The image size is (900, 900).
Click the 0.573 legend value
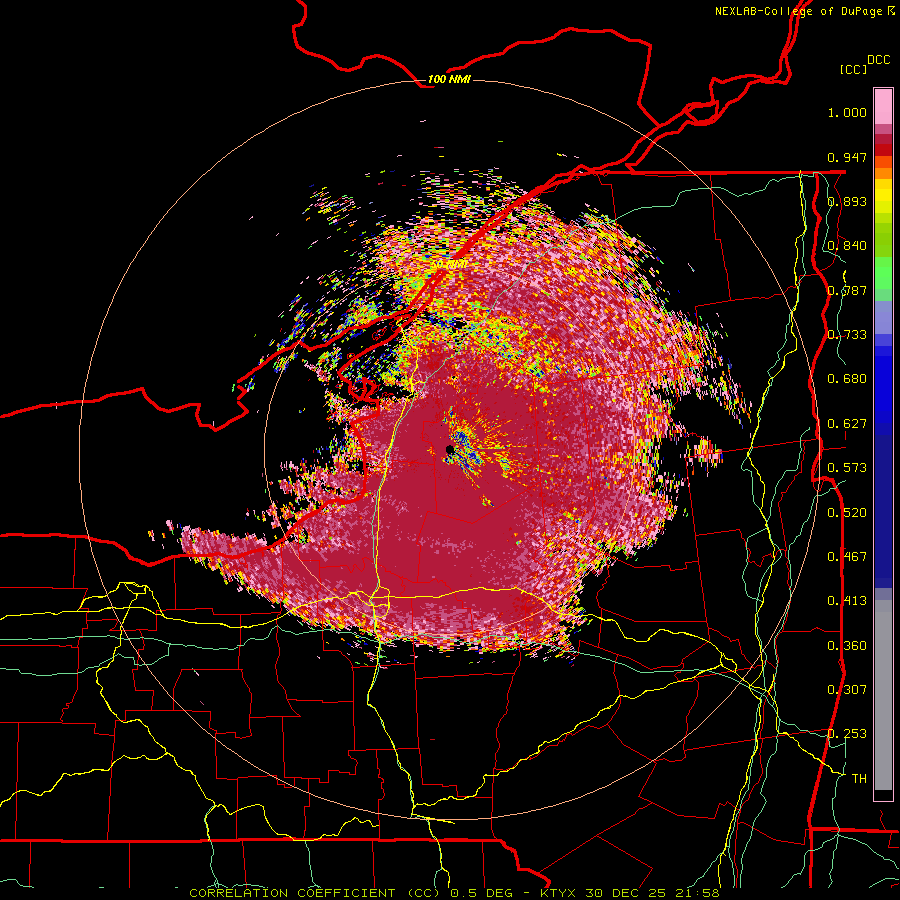point(847,468)
